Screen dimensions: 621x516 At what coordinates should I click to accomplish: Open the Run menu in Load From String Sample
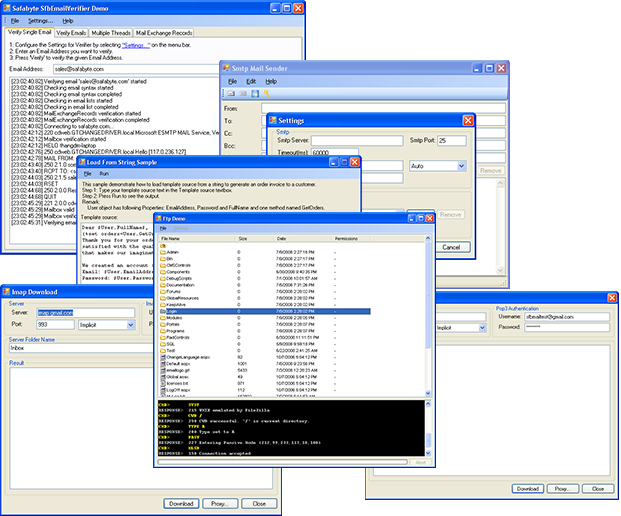(x=104, y=173)
